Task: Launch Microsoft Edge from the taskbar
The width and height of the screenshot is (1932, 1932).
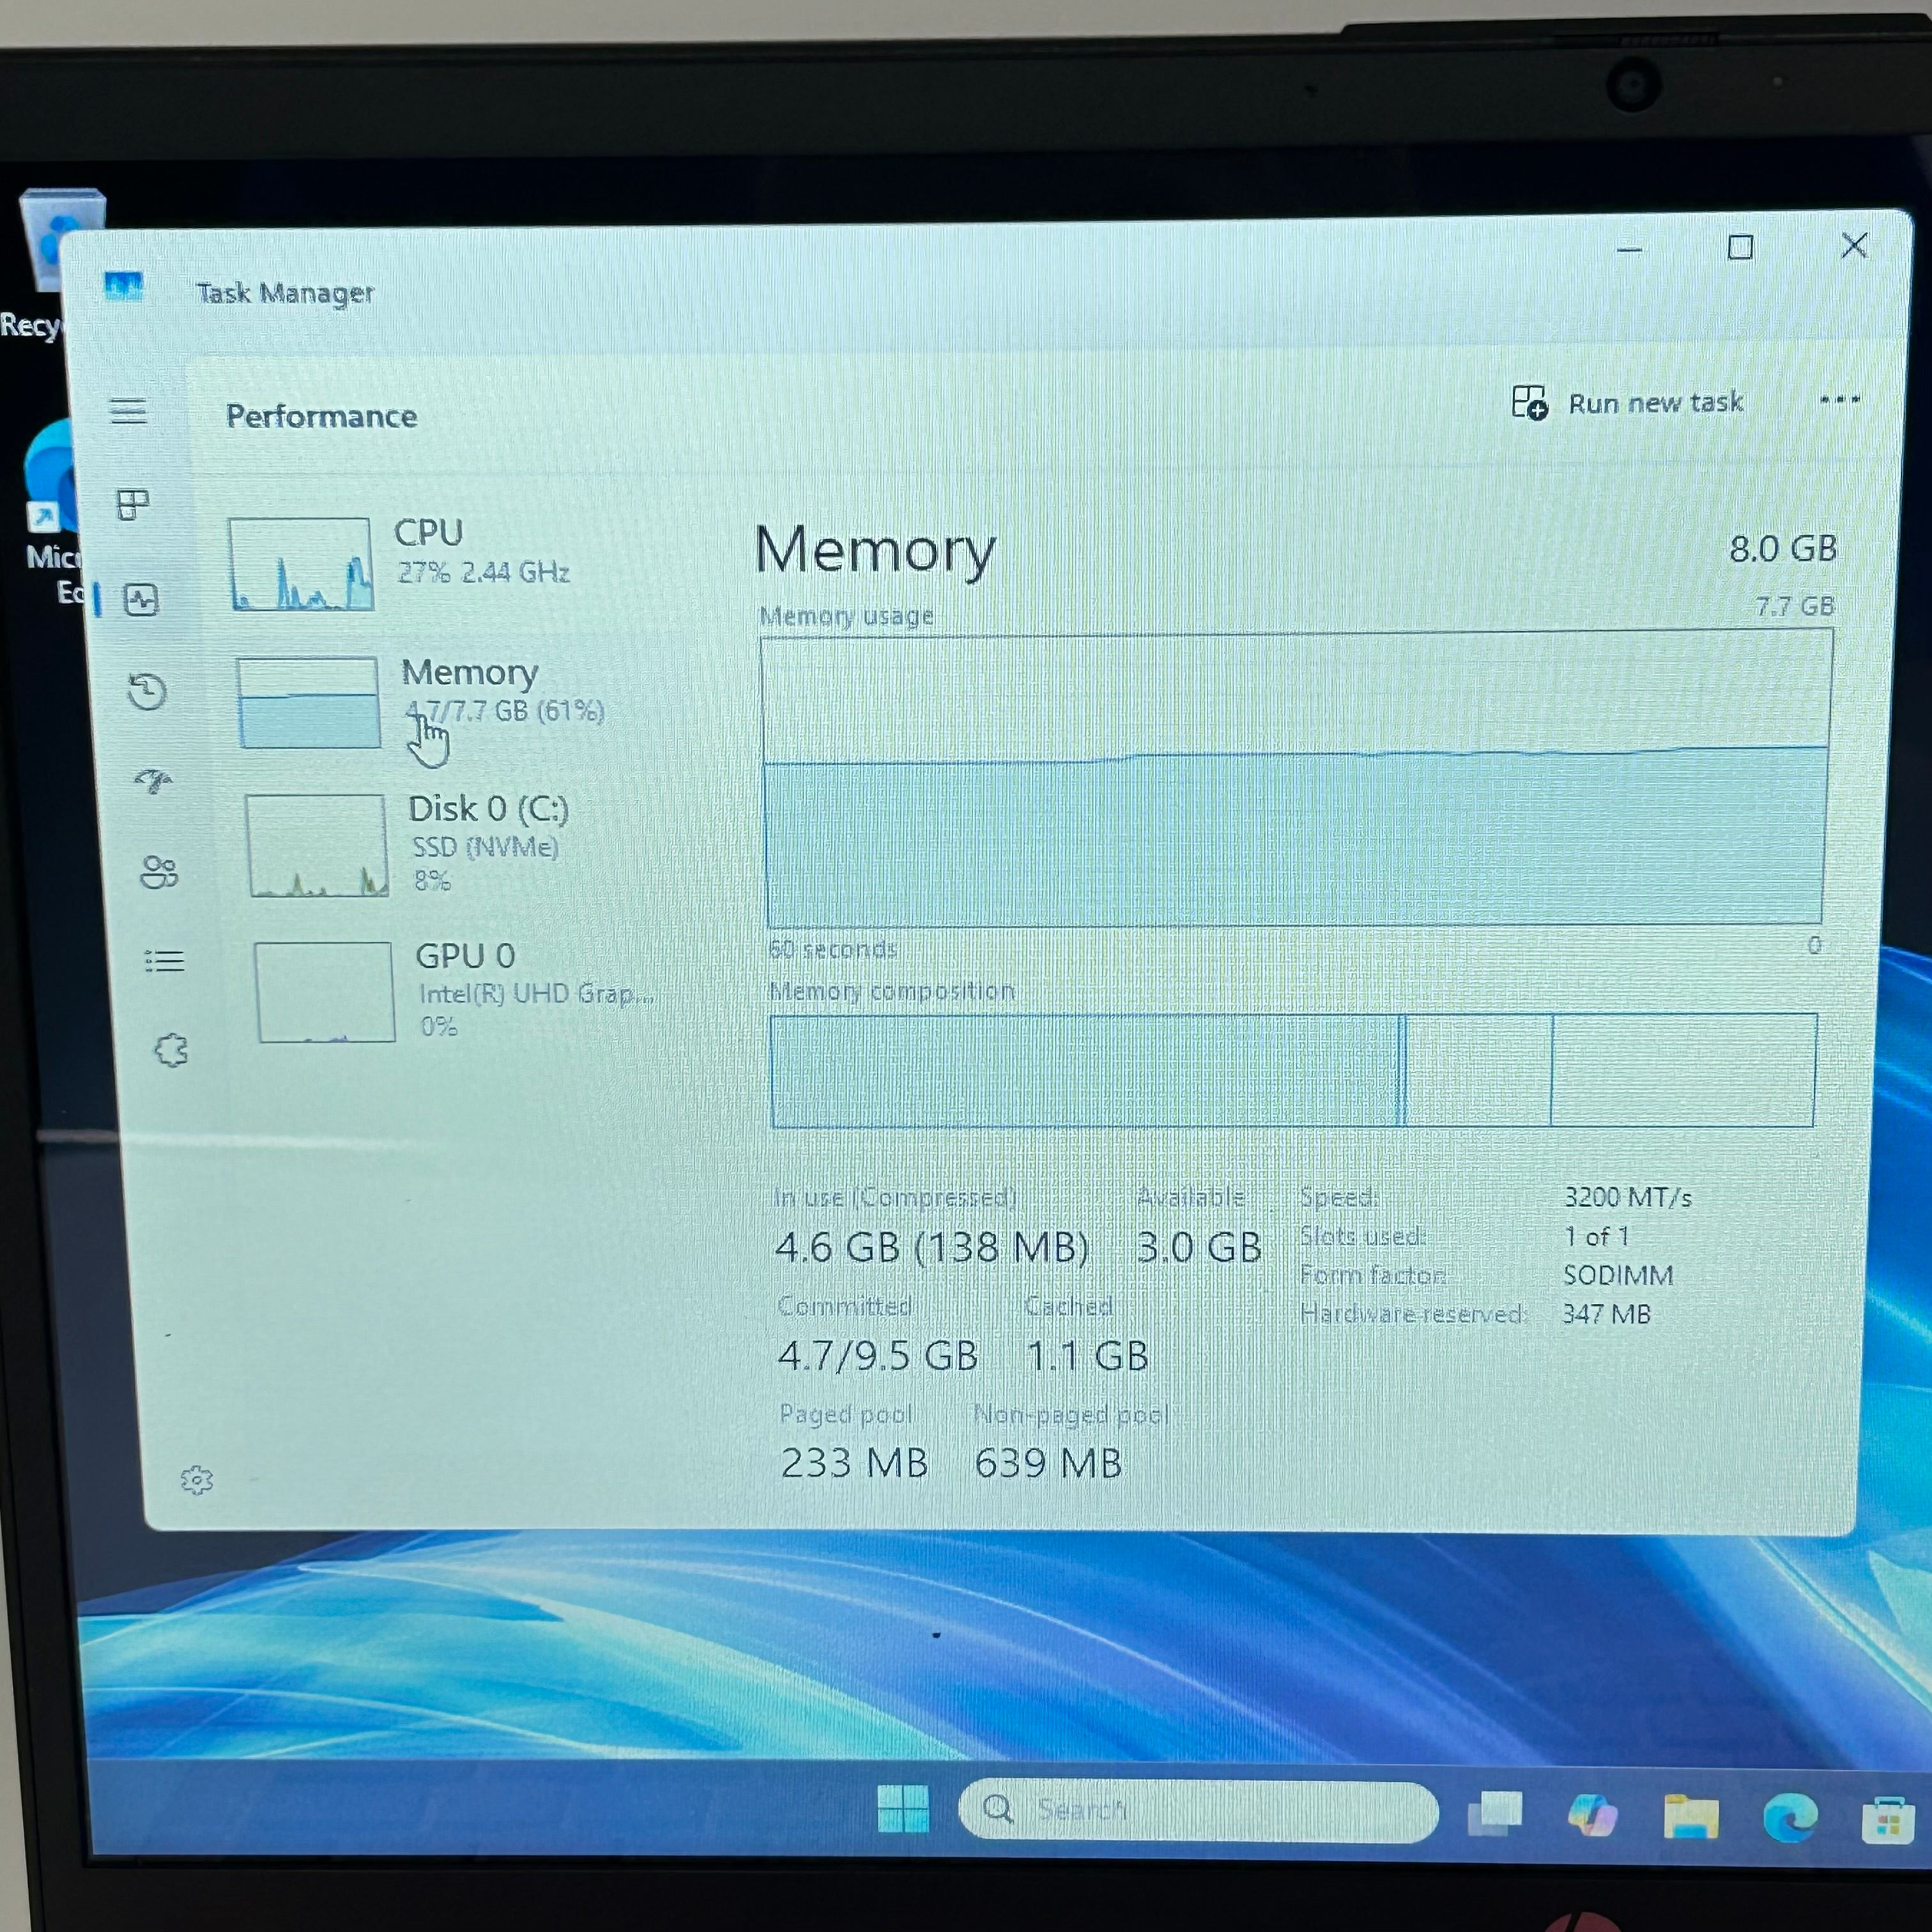Action: pyautogui.click(x=1790, y=1817)
